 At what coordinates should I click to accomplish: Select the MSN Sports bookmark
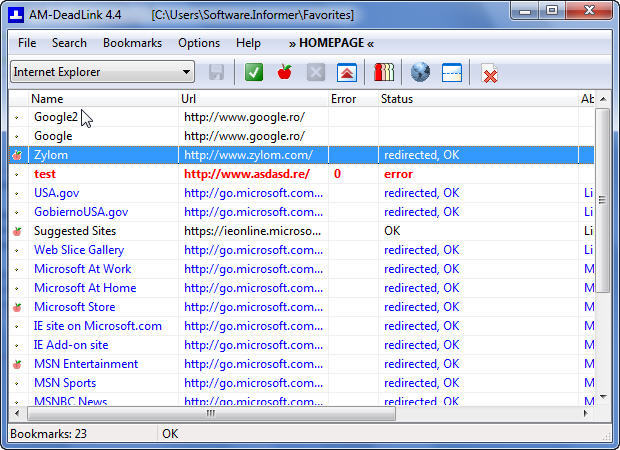coord(65,383)
